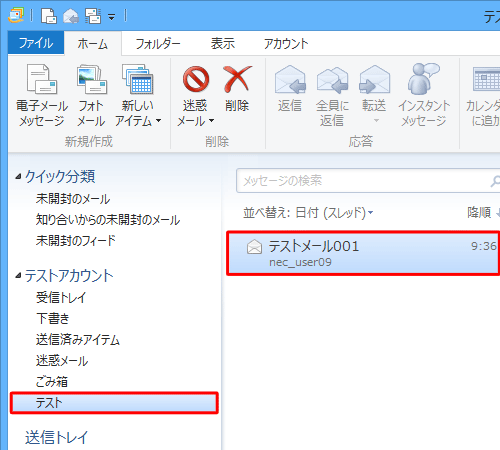Open the ファイル menu

pyautogui.click(x=36, y=43)
